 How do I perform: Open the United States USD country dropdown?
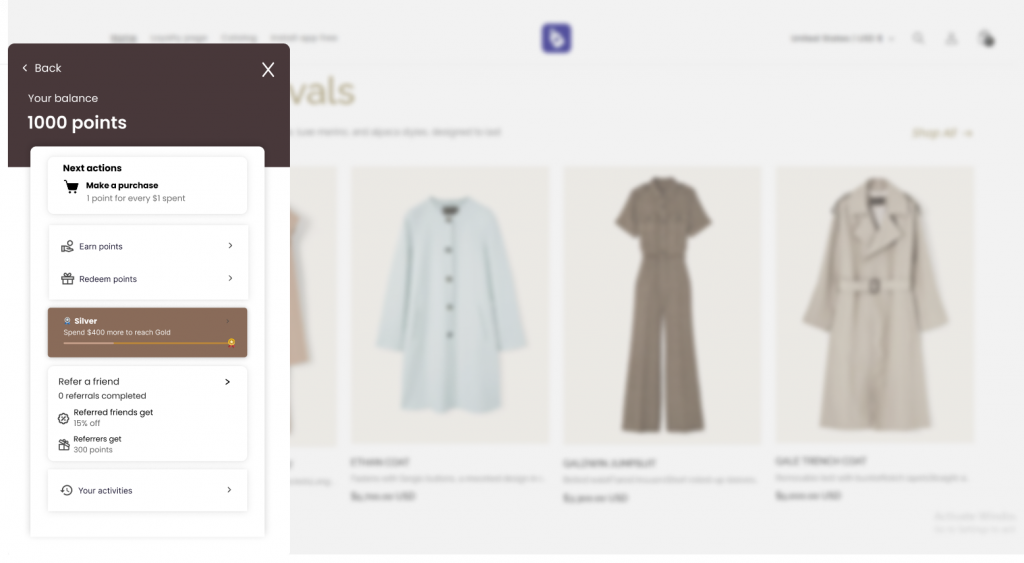(x=842, y=38)
